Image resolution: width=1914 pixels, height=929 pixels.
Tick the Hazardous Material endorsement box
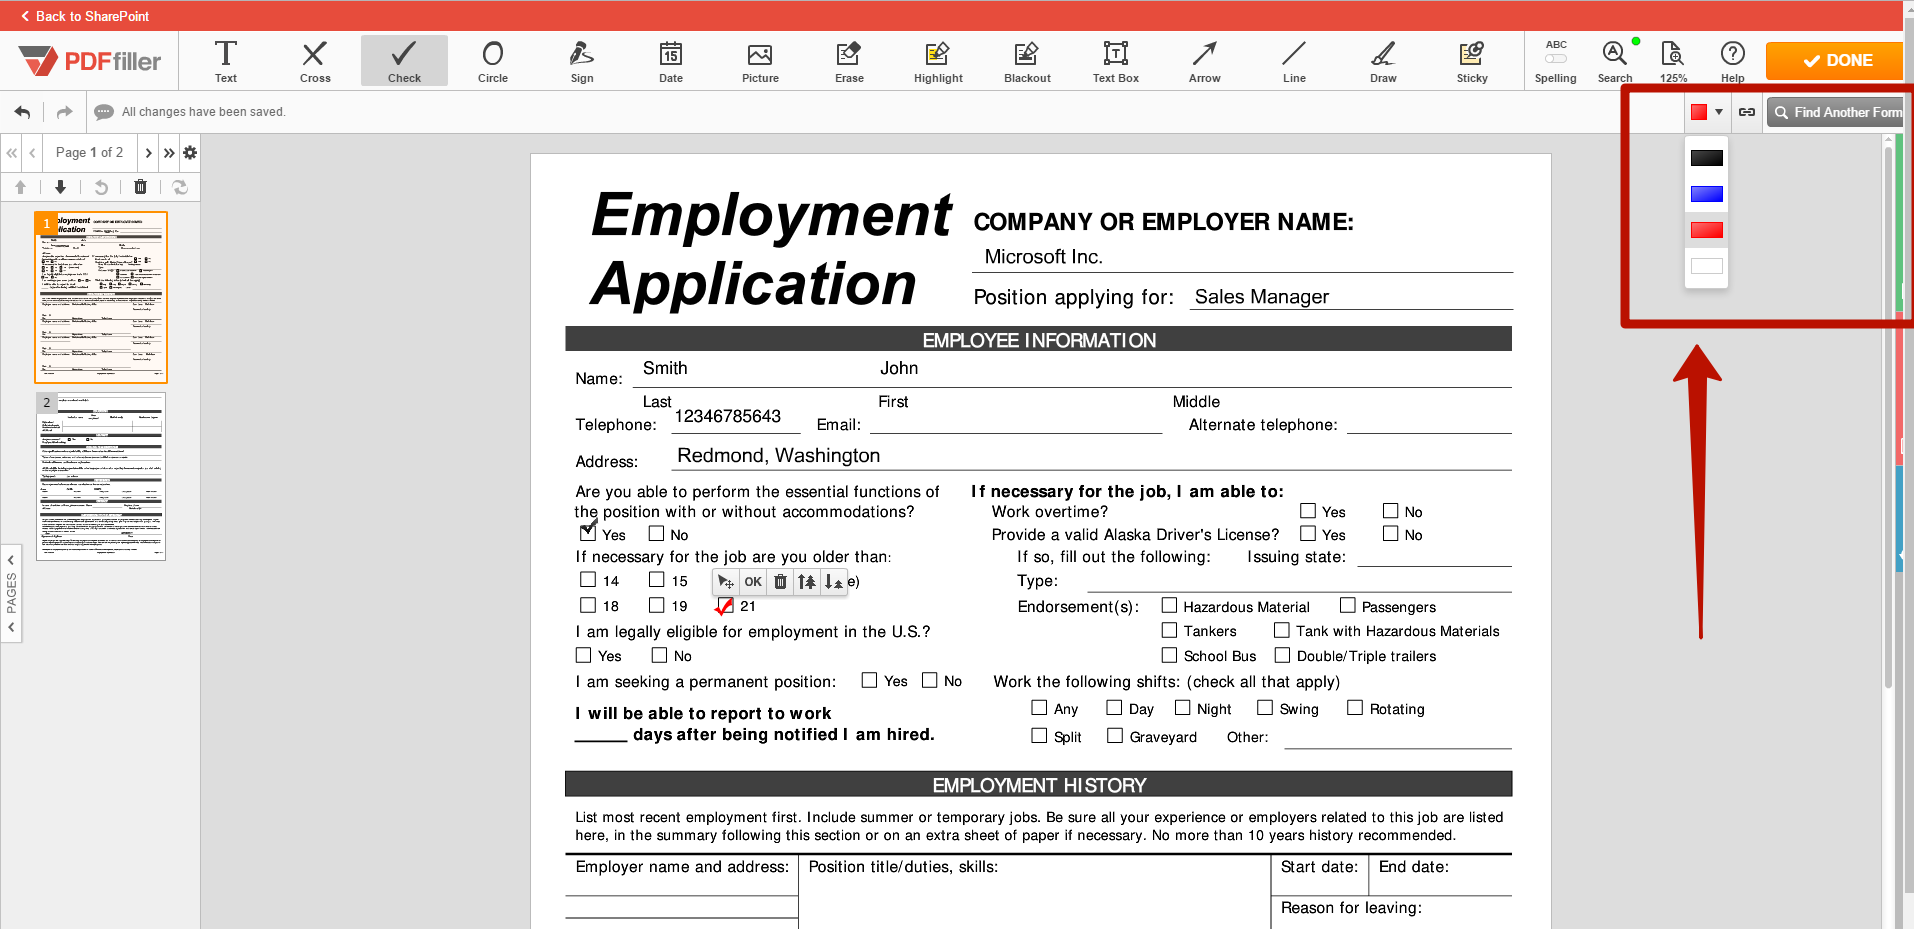(x=1169, y=605)
